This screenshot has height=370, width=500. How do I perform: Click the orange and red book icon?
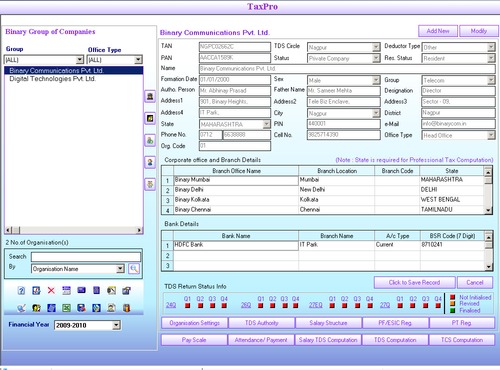[126, 308]
